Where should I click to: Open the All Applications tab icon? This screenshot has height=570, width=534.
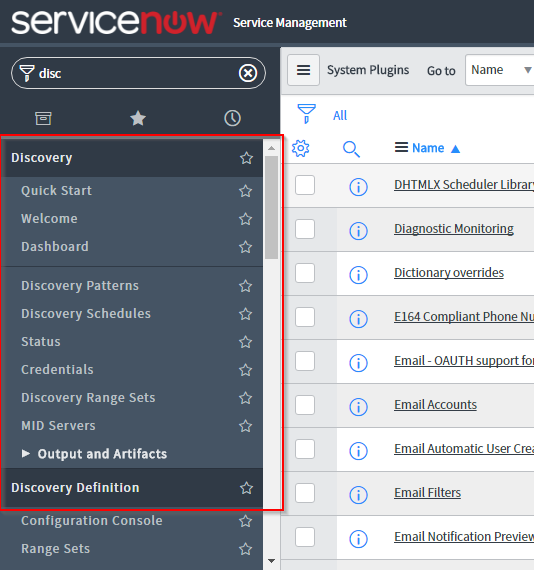click(x=43, y=118)
